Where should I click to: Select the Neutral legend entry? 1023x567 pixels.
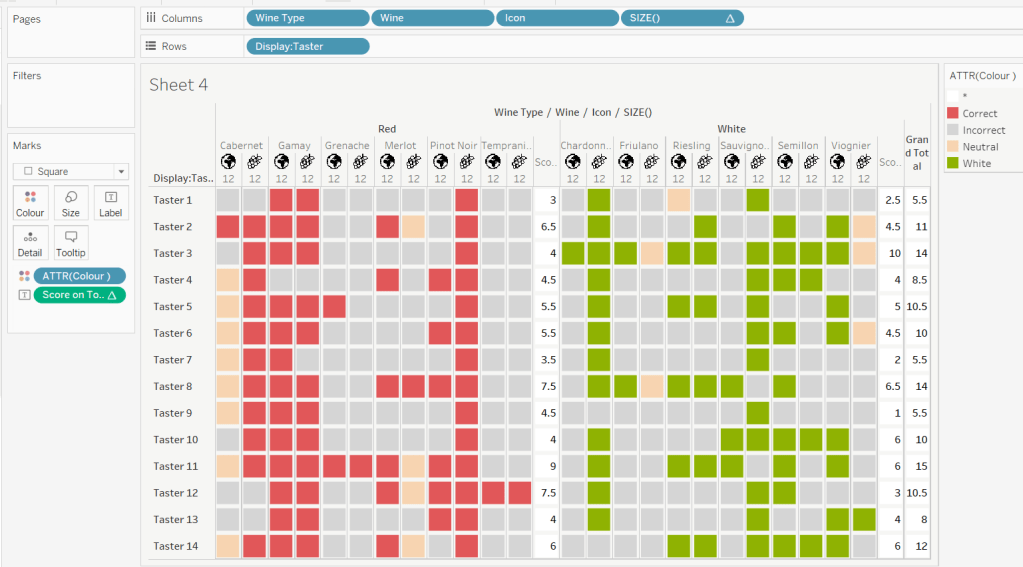click(980, 147)
